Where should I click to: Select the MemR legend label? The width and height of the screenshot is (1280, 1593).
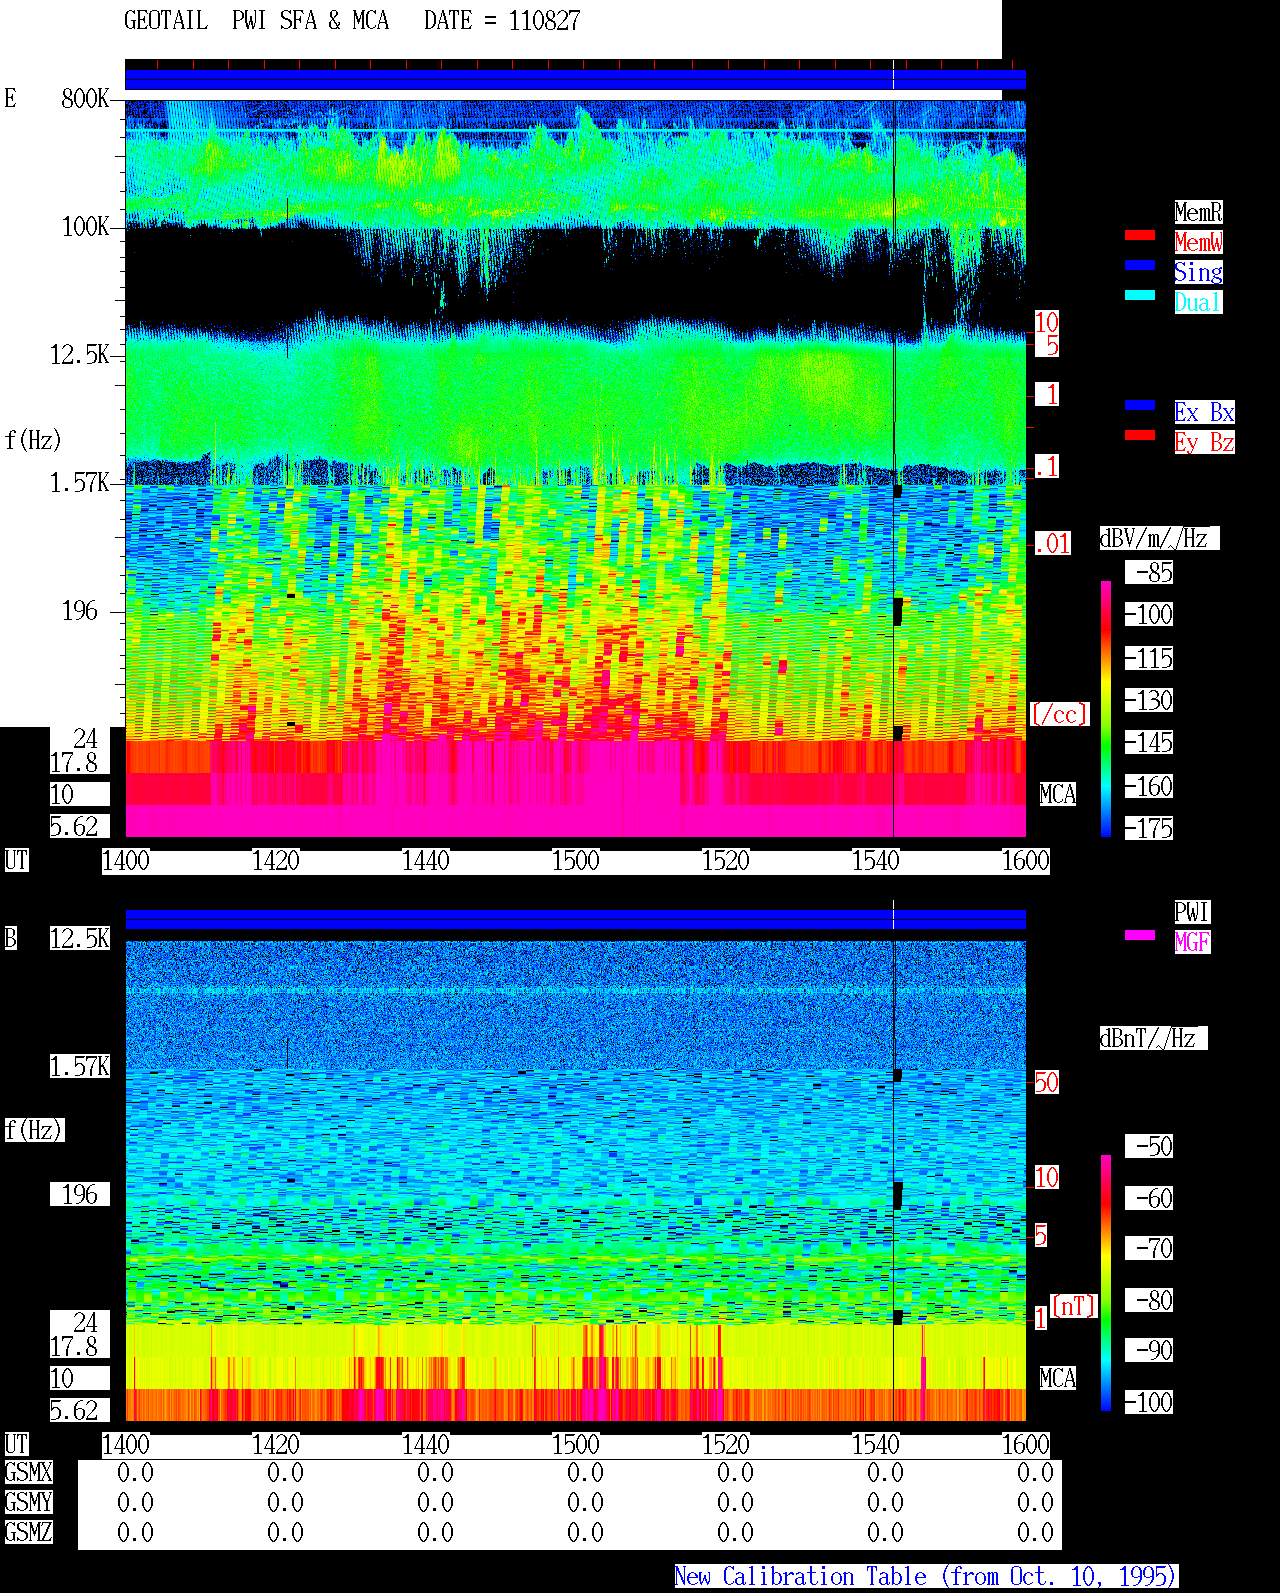tap(1198, 212)
